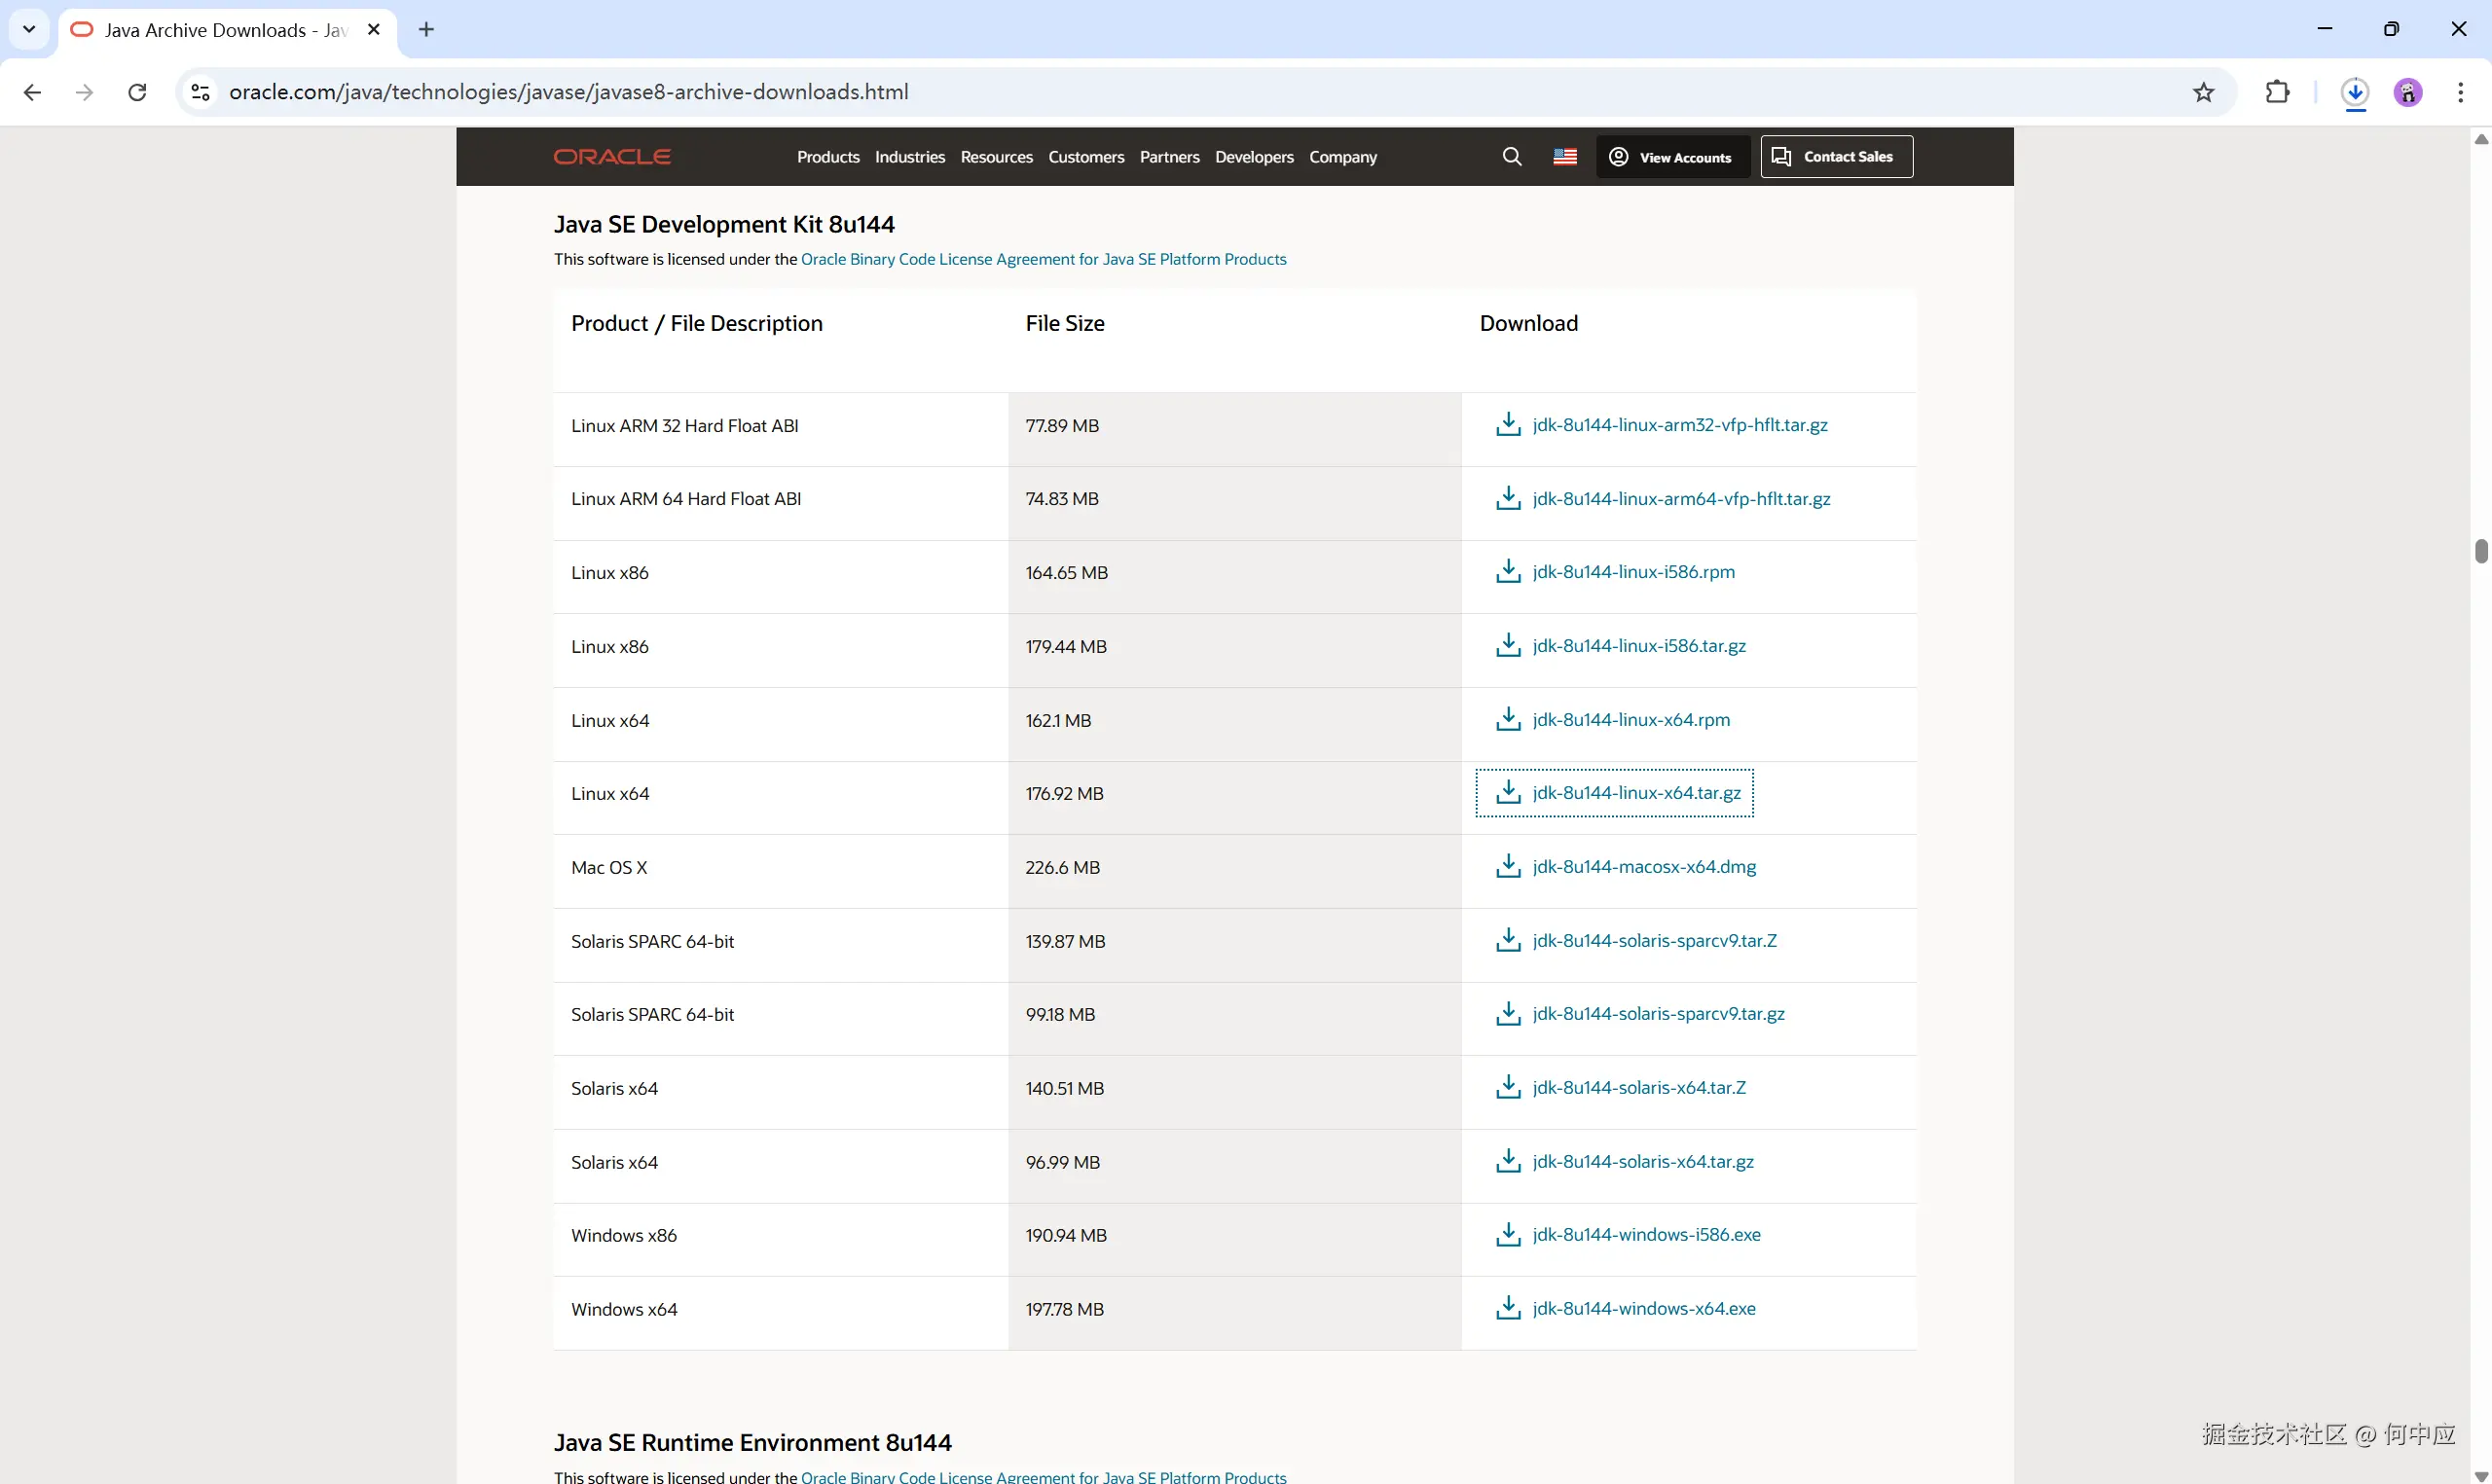Open the Developers navigation menu
The width and height of the screenshot is (2492, 1484).
(x=1254, y=157)
